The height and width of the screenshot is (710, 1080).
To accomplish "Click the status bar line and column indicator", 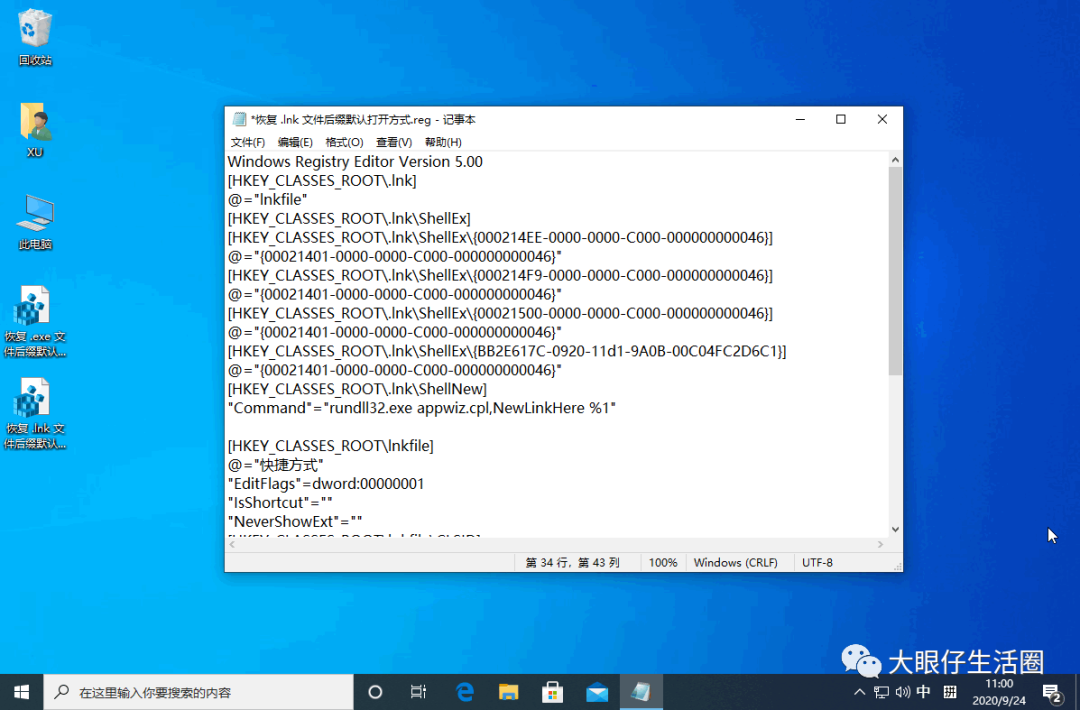I will 572,563.
